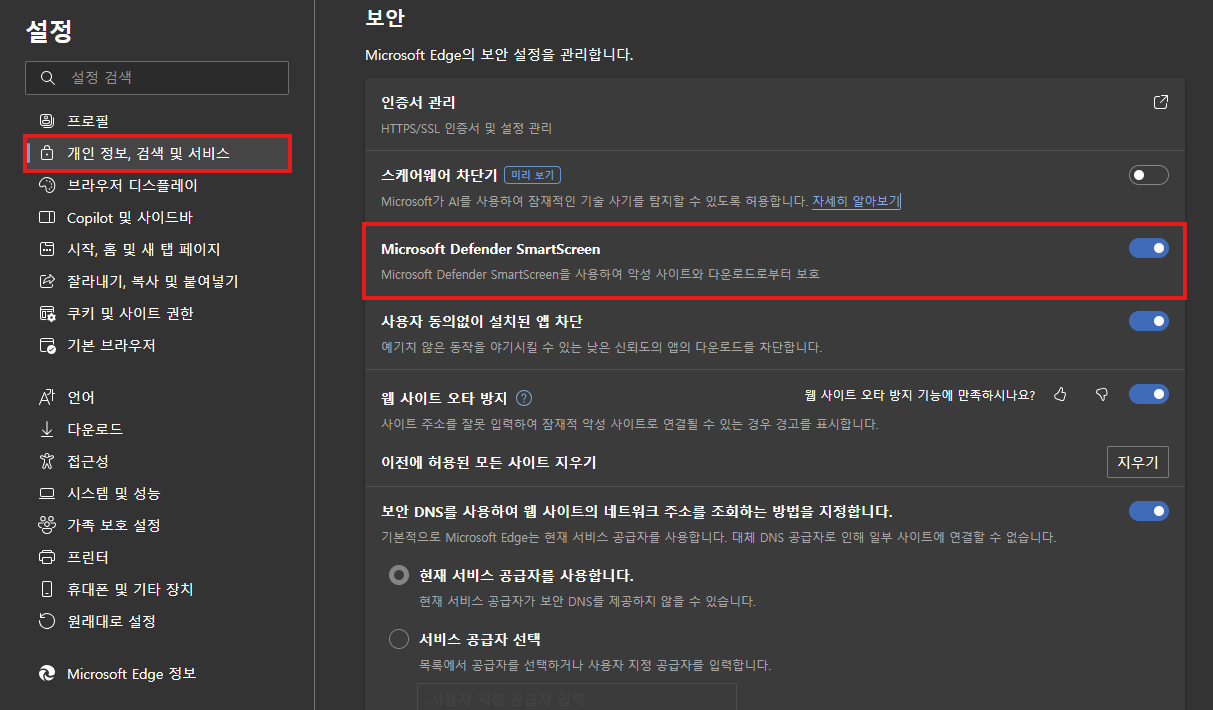1213x710 pixels.
Task: Click the family icon beside 가족 보호 설정
Action: point(47,525)
